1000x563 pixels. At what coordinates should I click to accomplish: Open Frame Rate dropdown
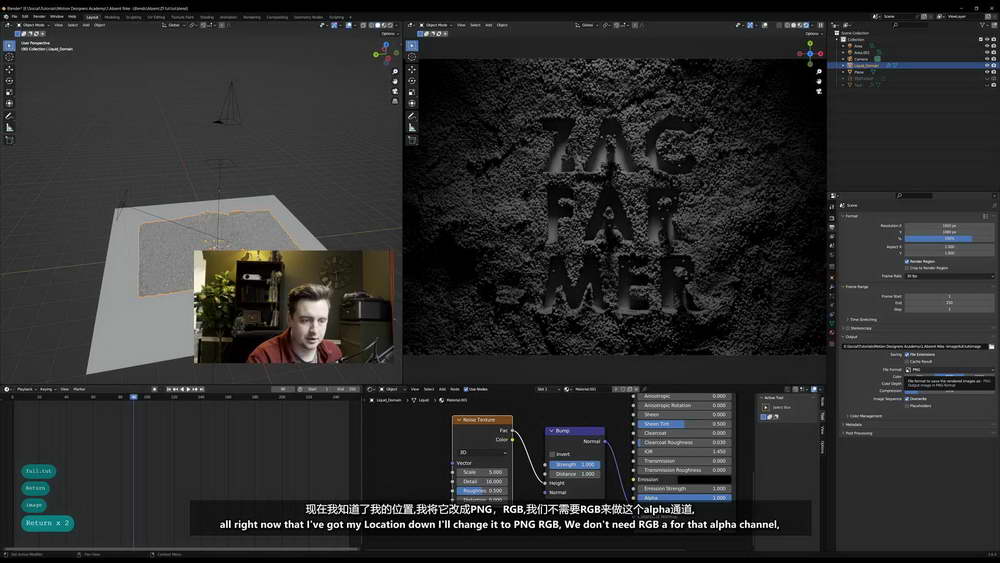click(x=950, y=276)
